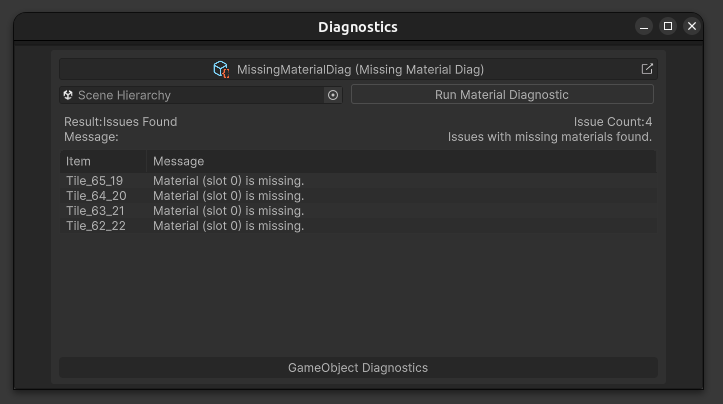Click missing material message for Tile_65_19
The height and width of the screenshot is (404, 723).
(228, 181)
